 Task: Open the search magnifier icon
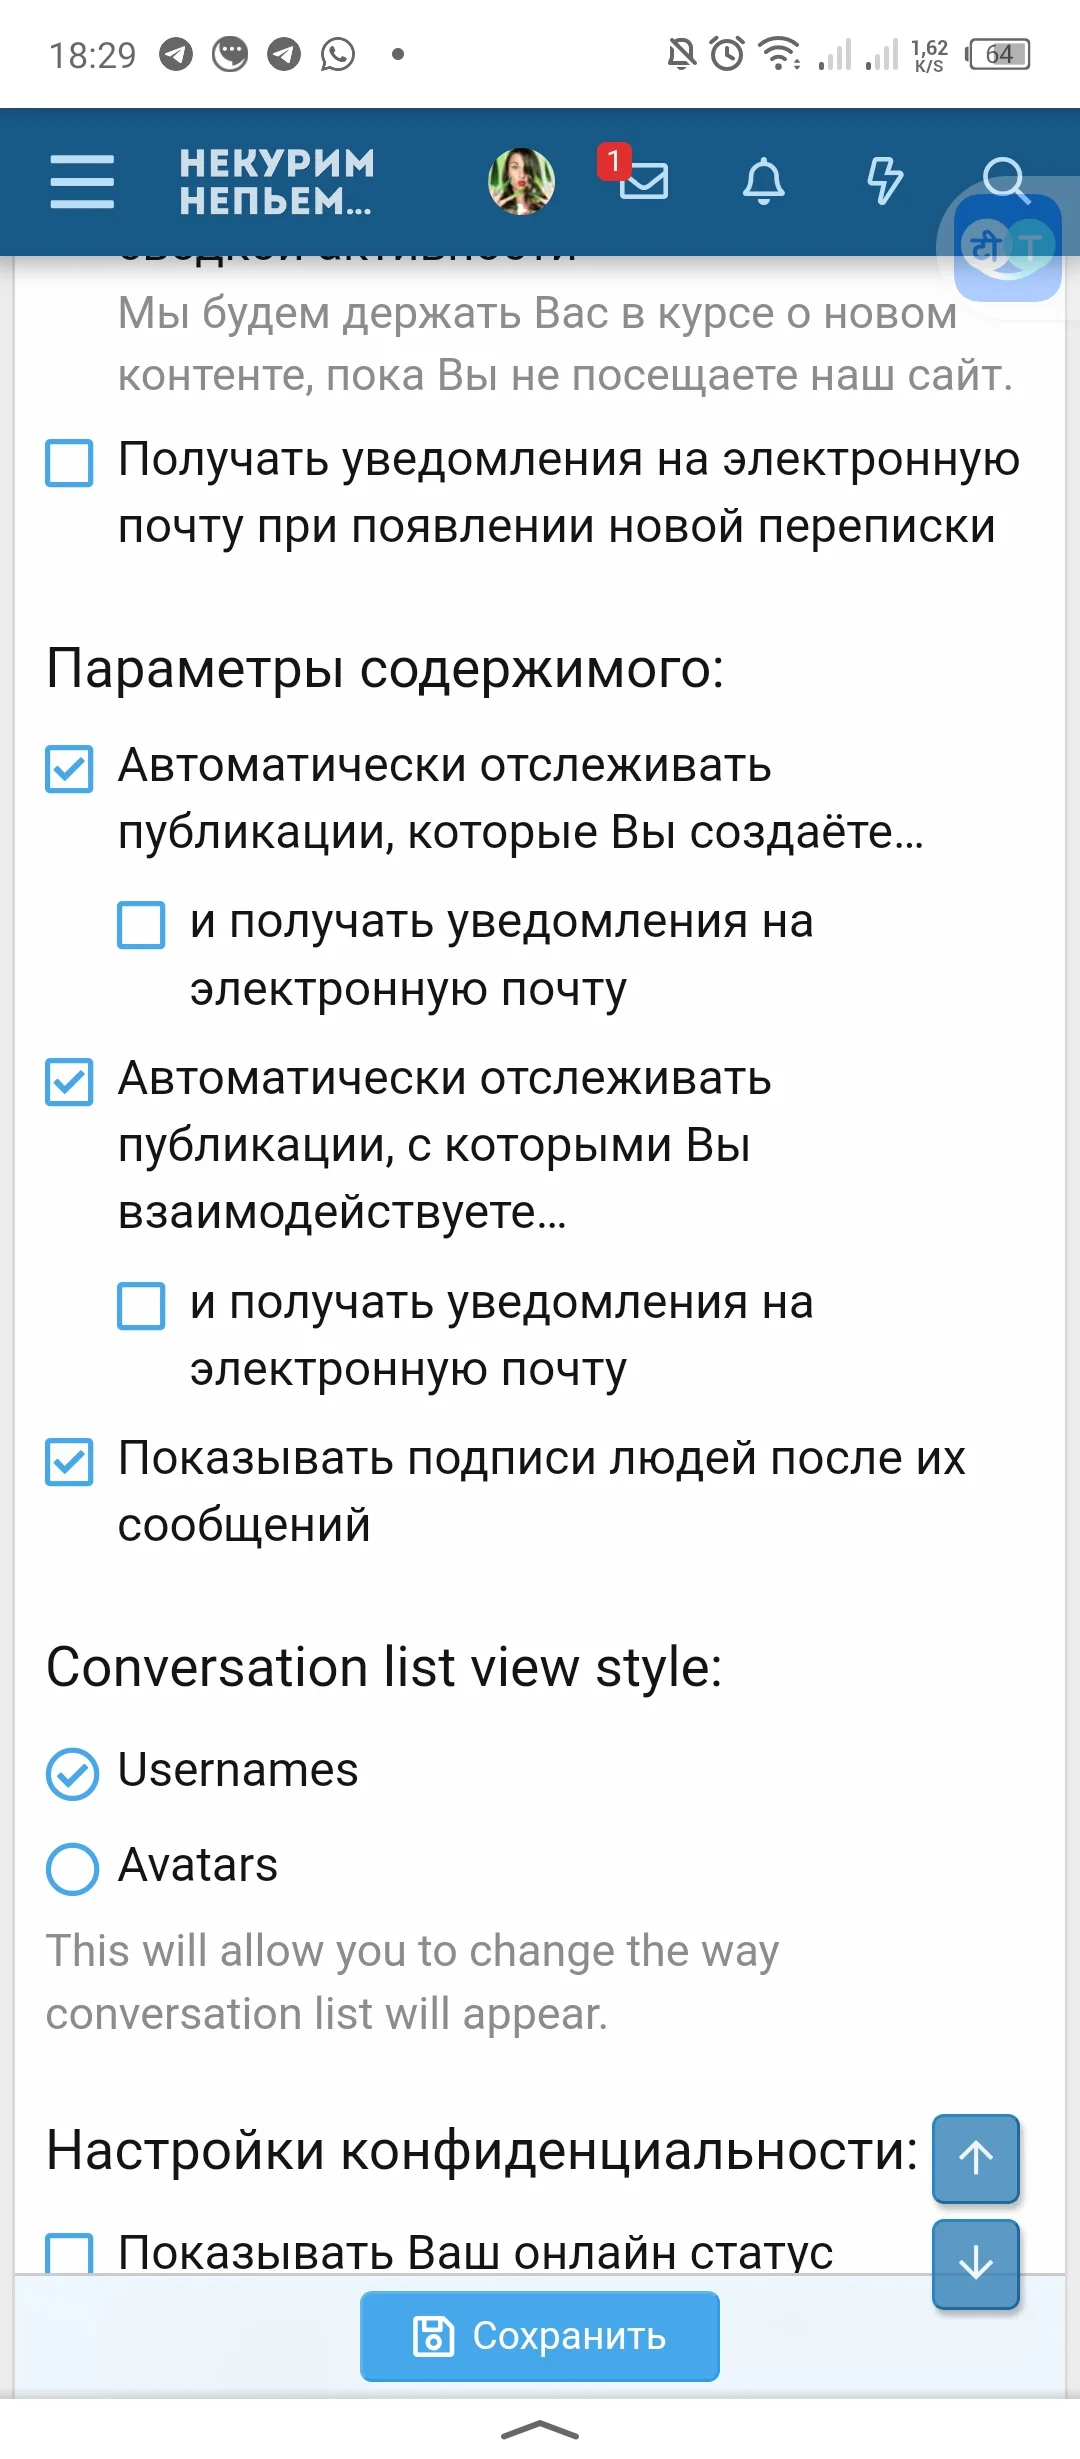click(x=1004, y=179)
